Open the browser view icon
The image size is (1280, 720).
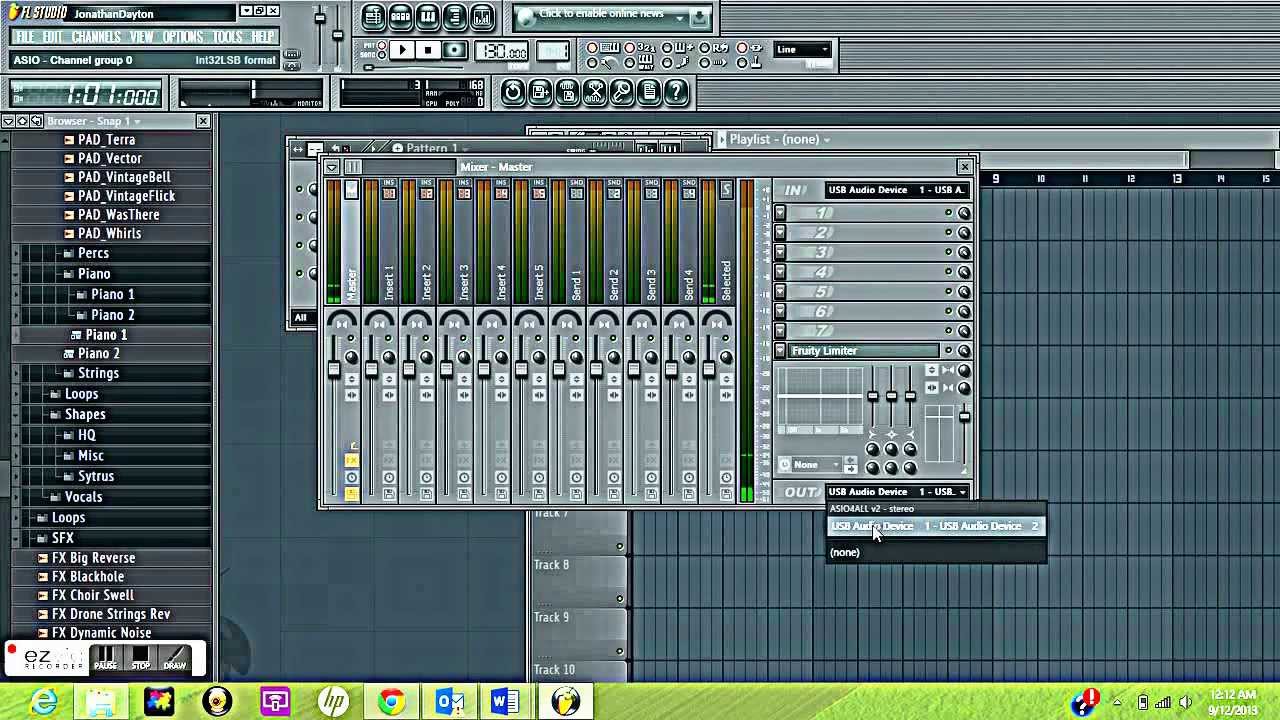[454, 16]
